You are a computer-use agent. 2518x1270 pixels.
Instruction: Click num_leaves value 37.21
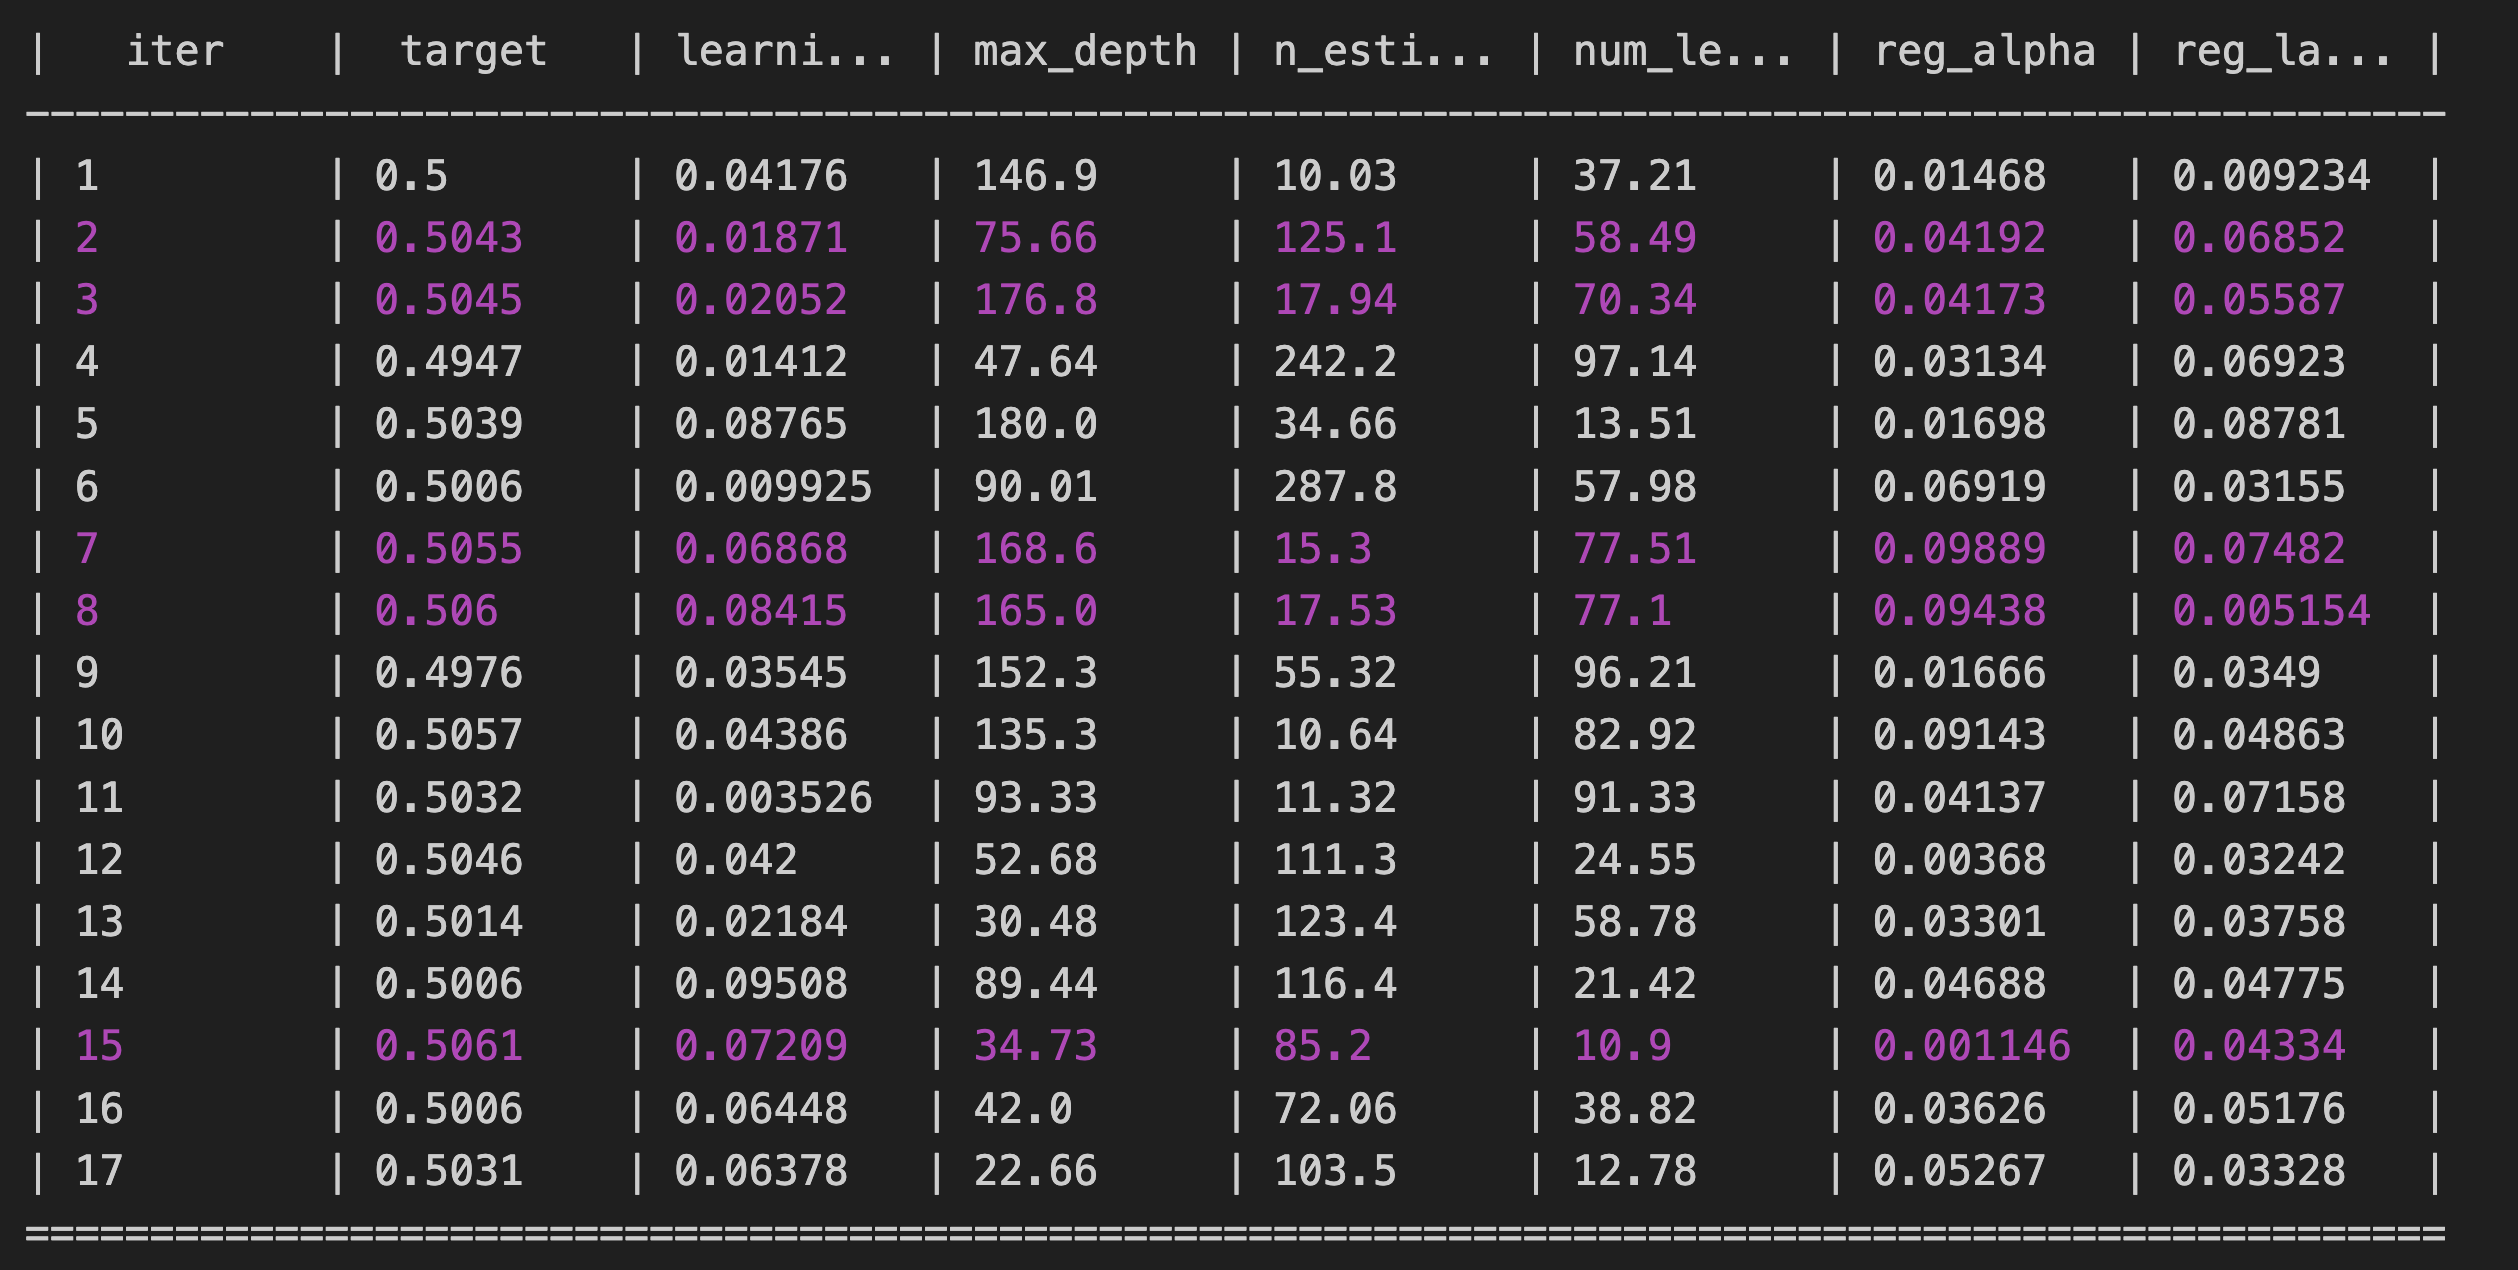(x=1635, y=176)
